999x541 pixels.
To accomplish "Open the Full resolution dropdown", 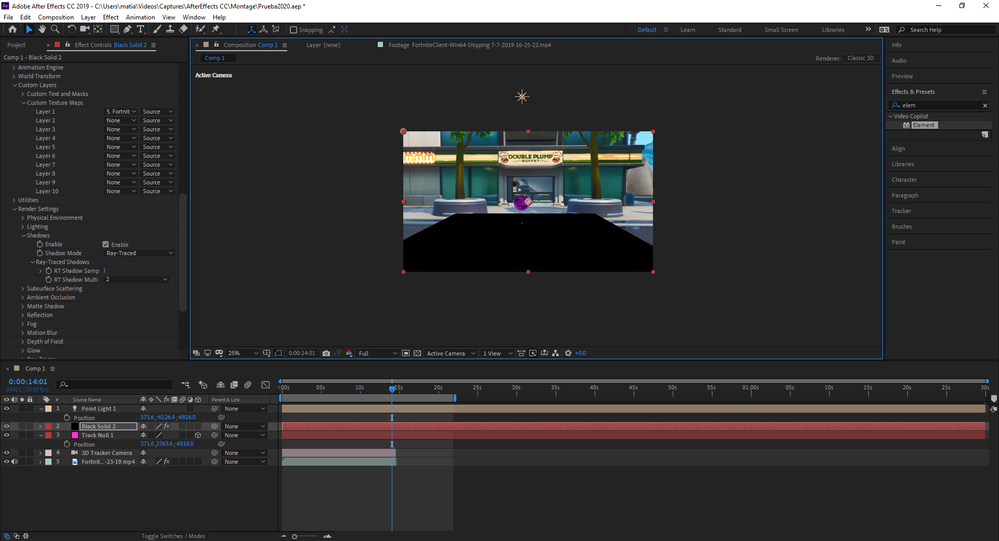I will [378, 353].
